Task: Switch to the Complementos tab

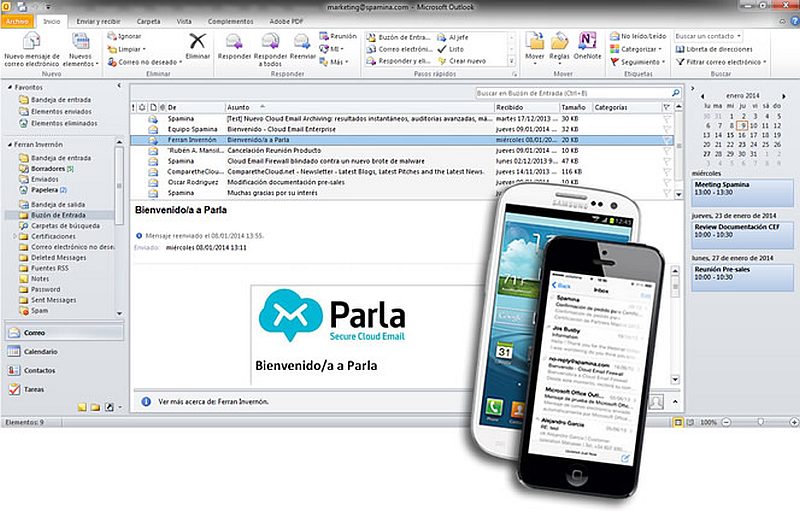Action: click(230, 21)
